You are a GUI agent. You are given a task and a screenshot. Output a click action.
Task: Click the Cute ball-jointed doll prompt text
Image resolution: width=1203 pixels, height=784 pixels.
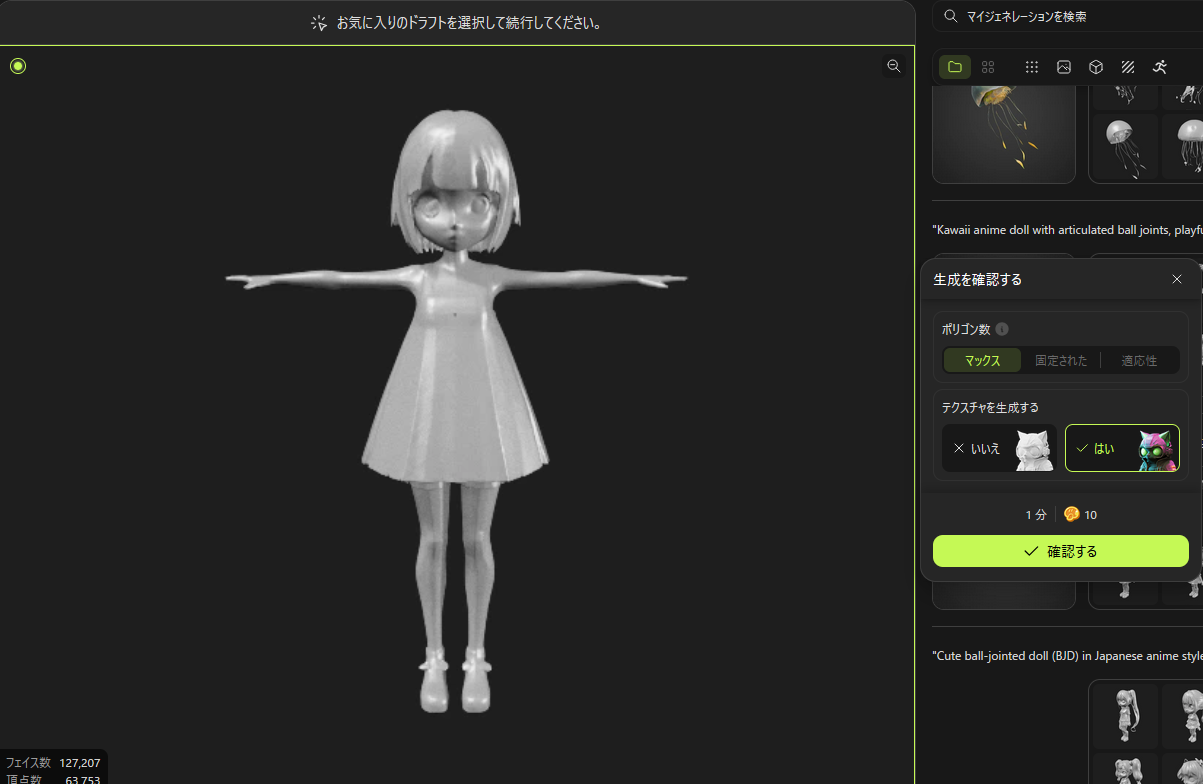coord(1067,656)
